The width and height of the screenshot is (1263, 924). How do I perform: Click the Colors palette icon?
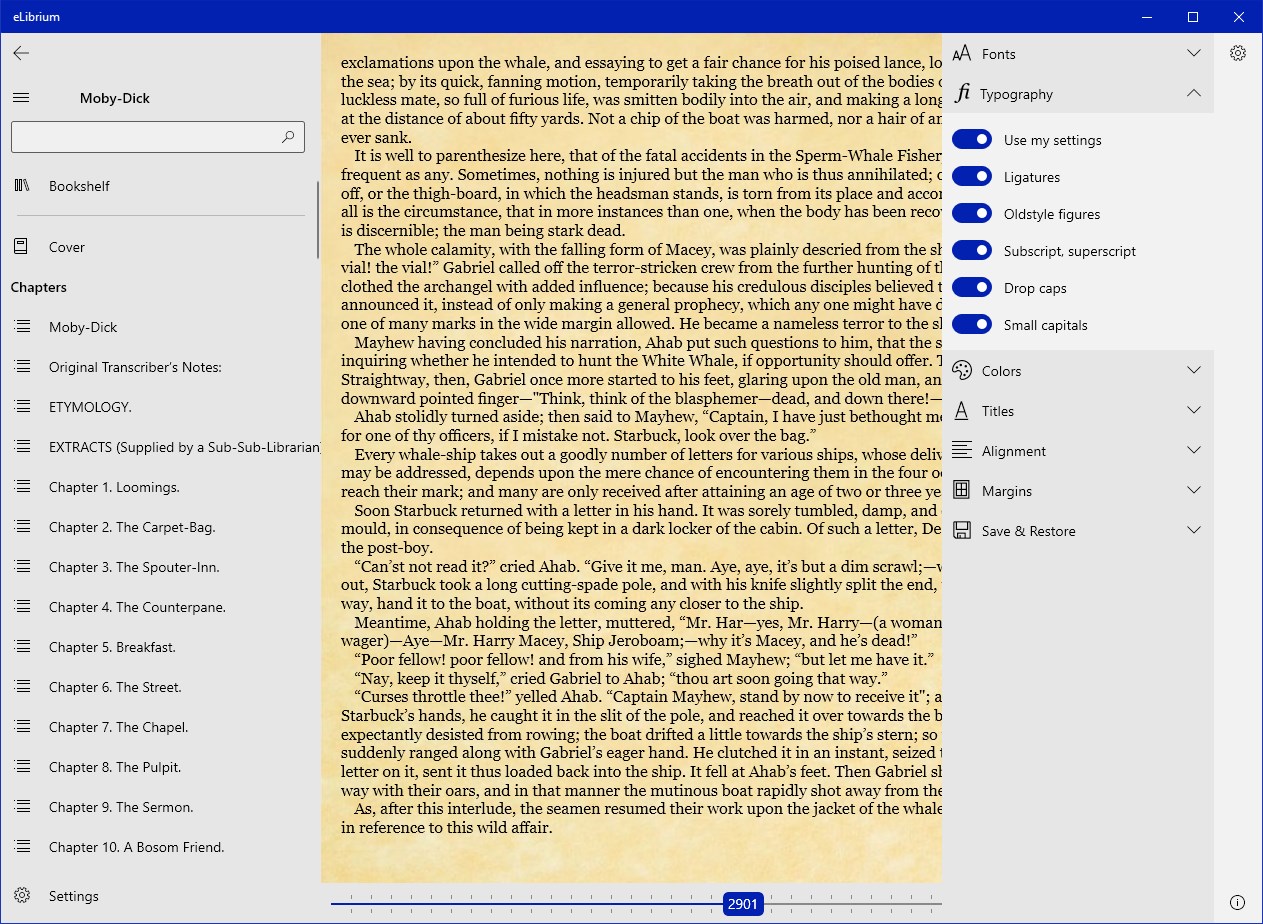[x=962, y=371]
